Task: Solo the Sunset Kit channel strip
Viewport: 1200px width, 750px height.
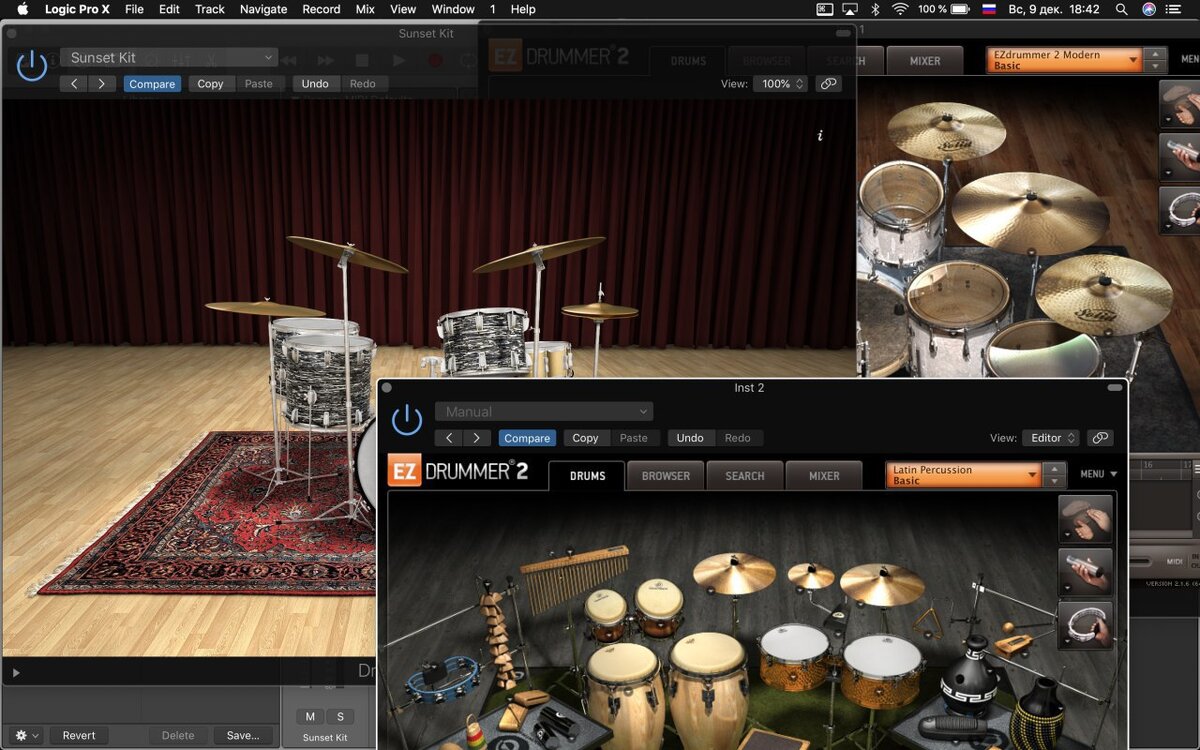Action: (340, 716)
